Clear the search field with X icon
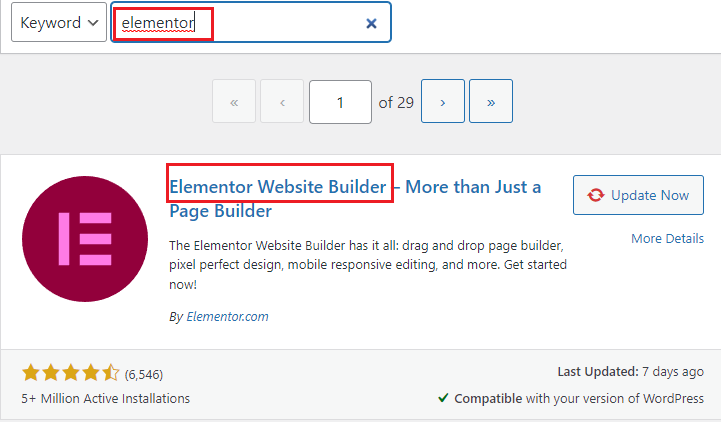The height and width of the screenshot is (422, 721). tap(371, 23)
